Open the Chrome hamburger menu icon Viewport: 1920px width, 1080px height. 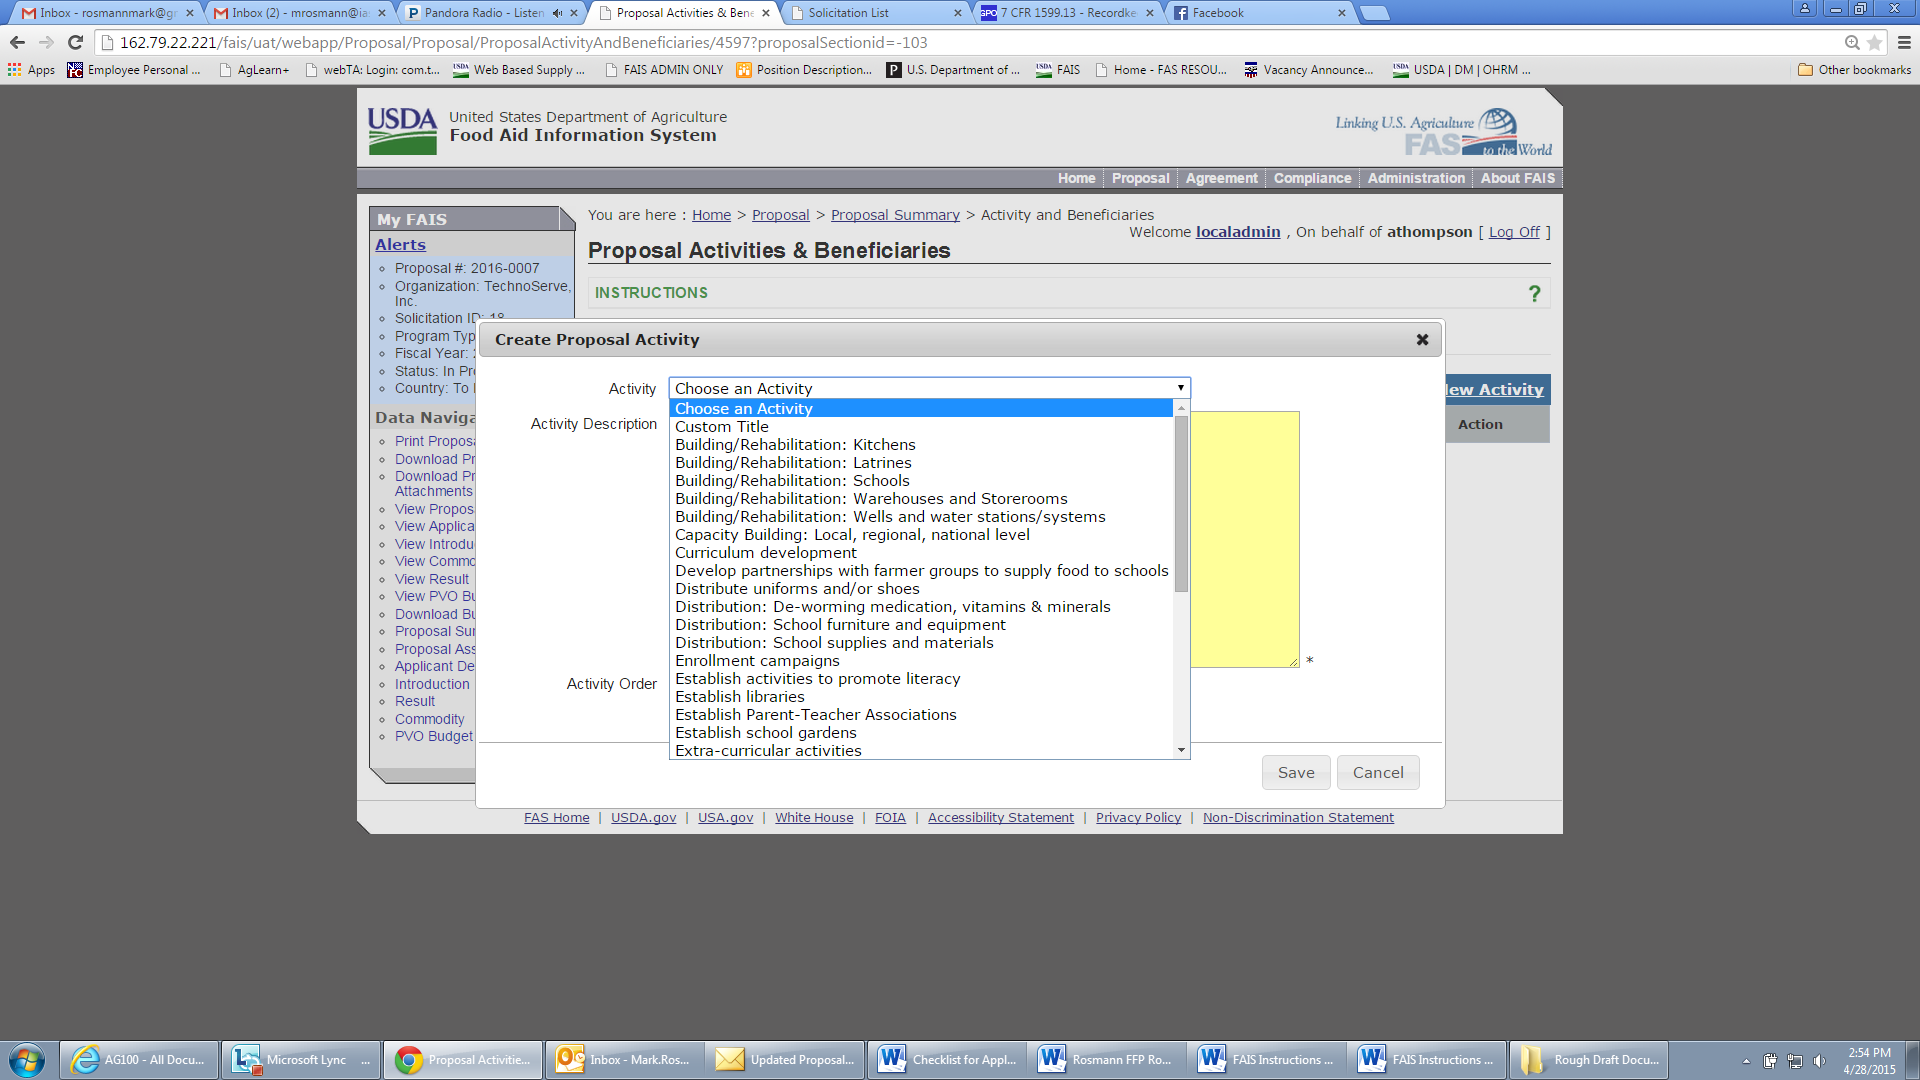click(x=1904, y=42)
